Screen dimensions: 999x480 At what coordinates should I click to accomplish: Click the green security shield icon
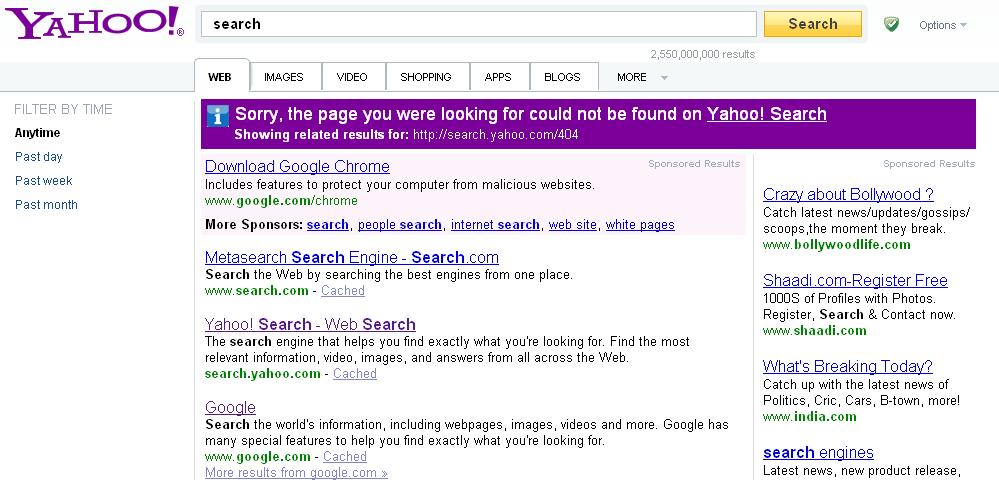pos(891,24)
